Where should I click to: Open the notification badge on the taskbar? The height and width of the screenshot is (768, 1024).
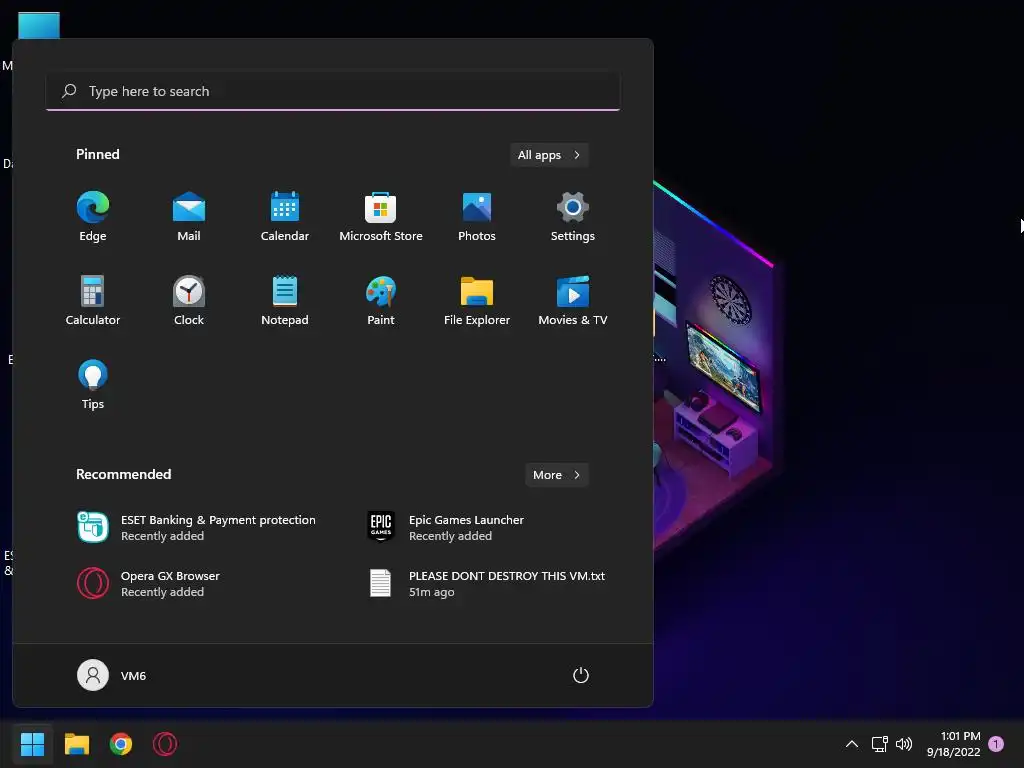[996, 744]
